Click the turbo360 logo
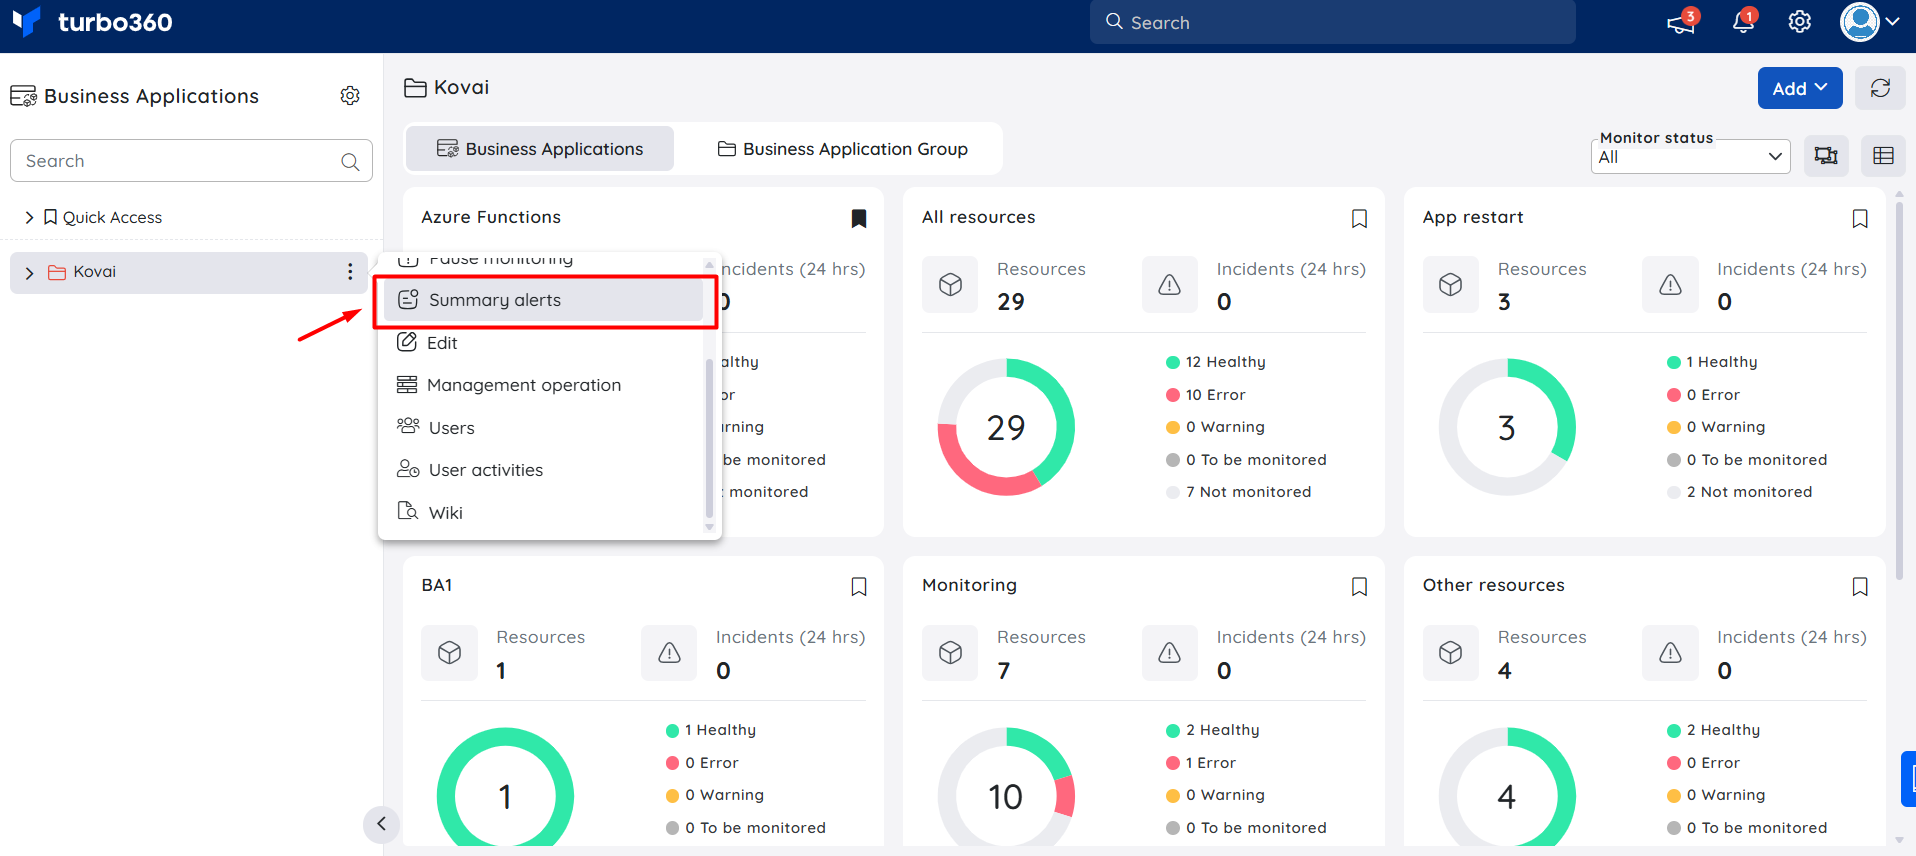Viewport: 1916px width, 856px height. [x=92, y=22]
